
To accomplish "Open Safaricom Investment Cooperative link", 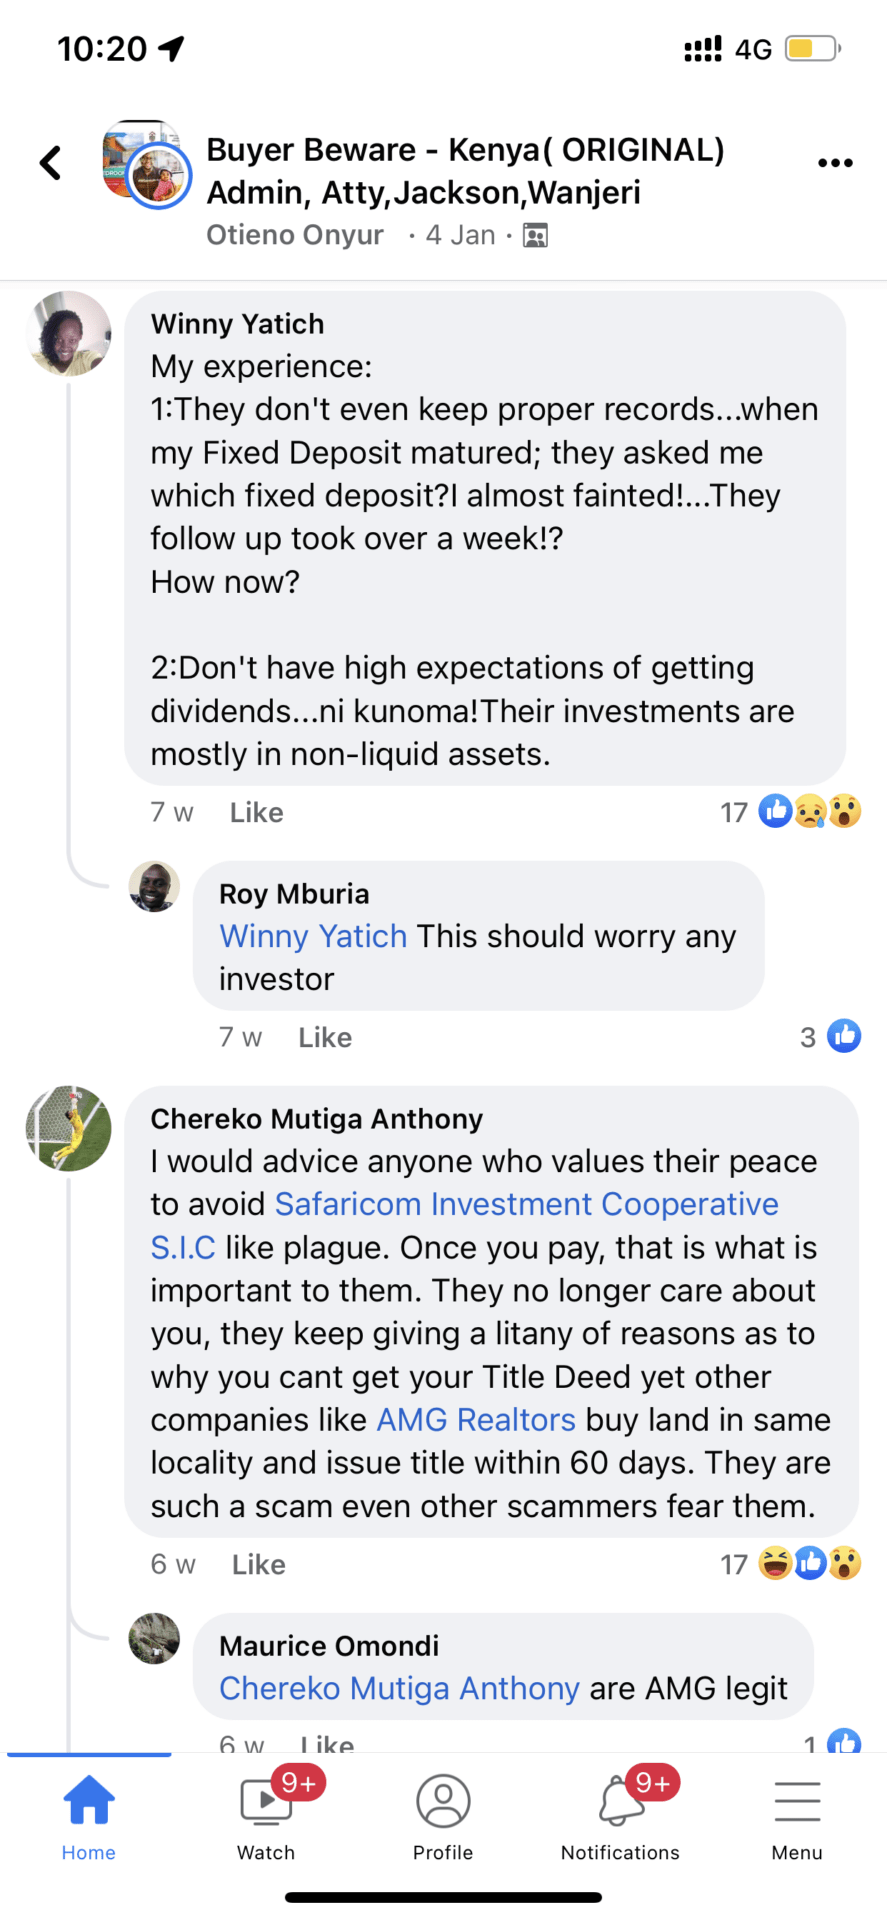I will point(526,1204).
